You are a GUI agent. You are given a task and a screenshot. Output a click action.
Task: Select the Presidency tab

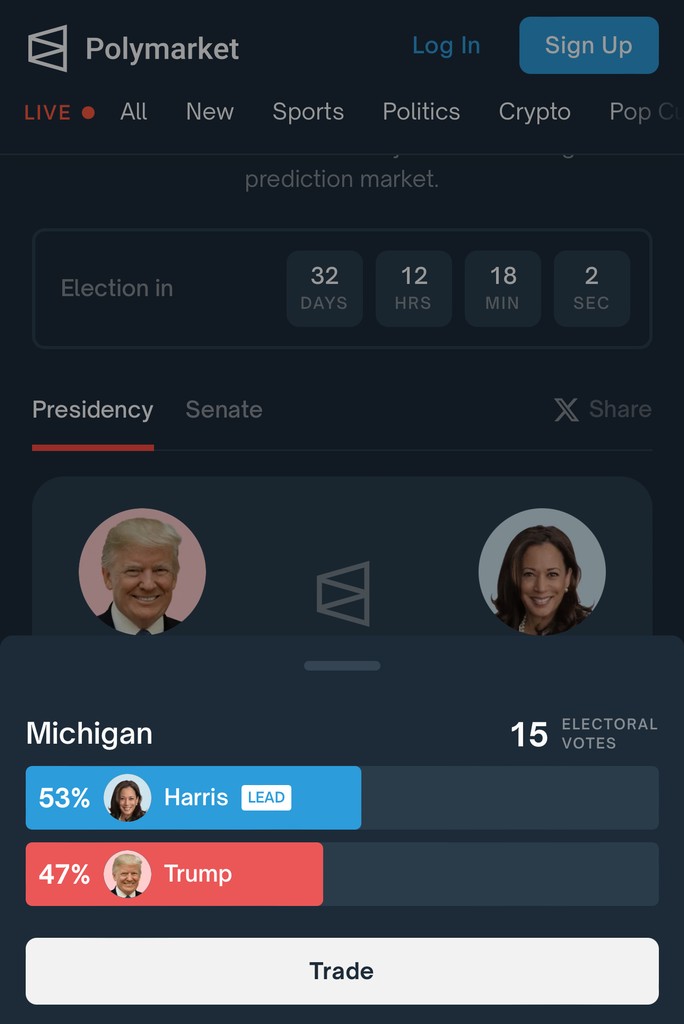[x=92, y=410]
